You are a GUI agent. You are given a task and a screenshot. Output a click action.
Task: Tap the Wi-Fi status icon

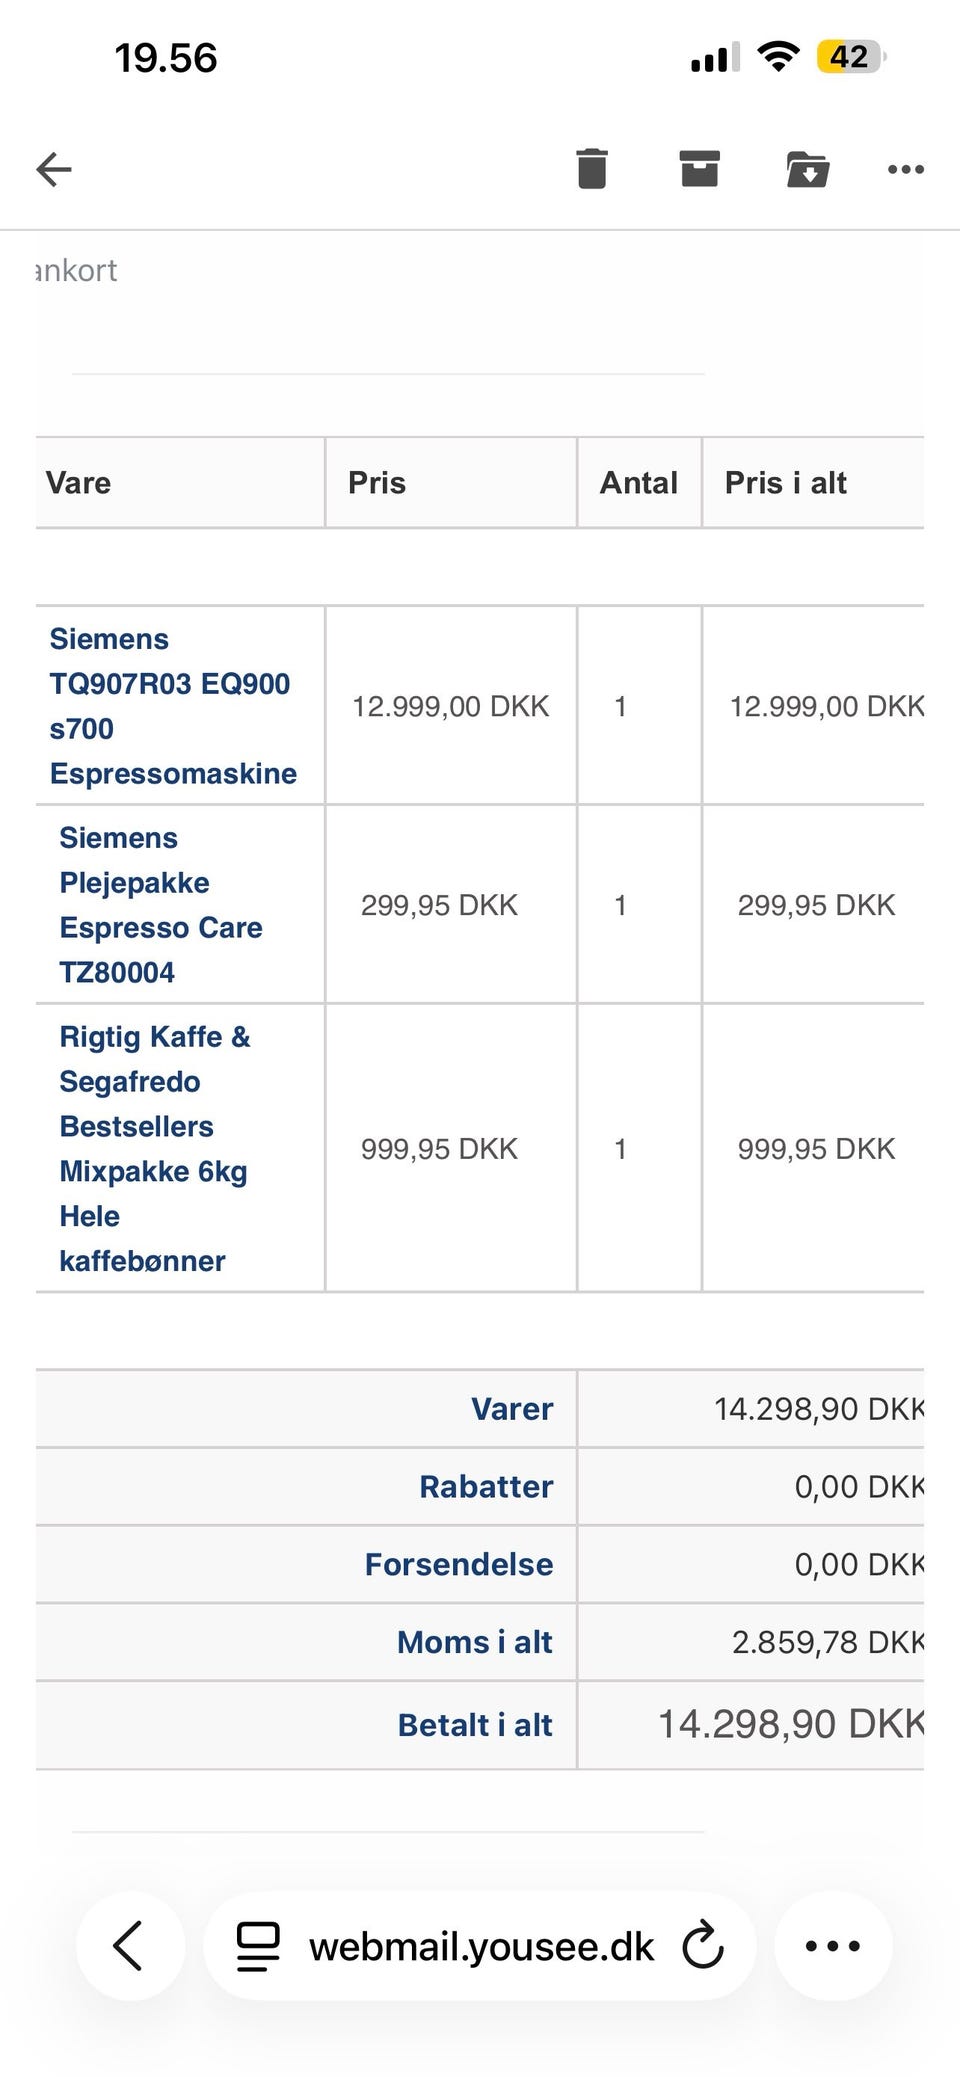(778, 56)
